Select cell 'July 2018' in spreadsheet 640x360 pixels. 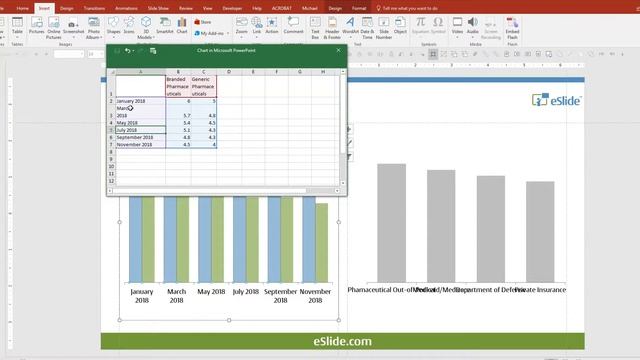(x=140, y=130)
